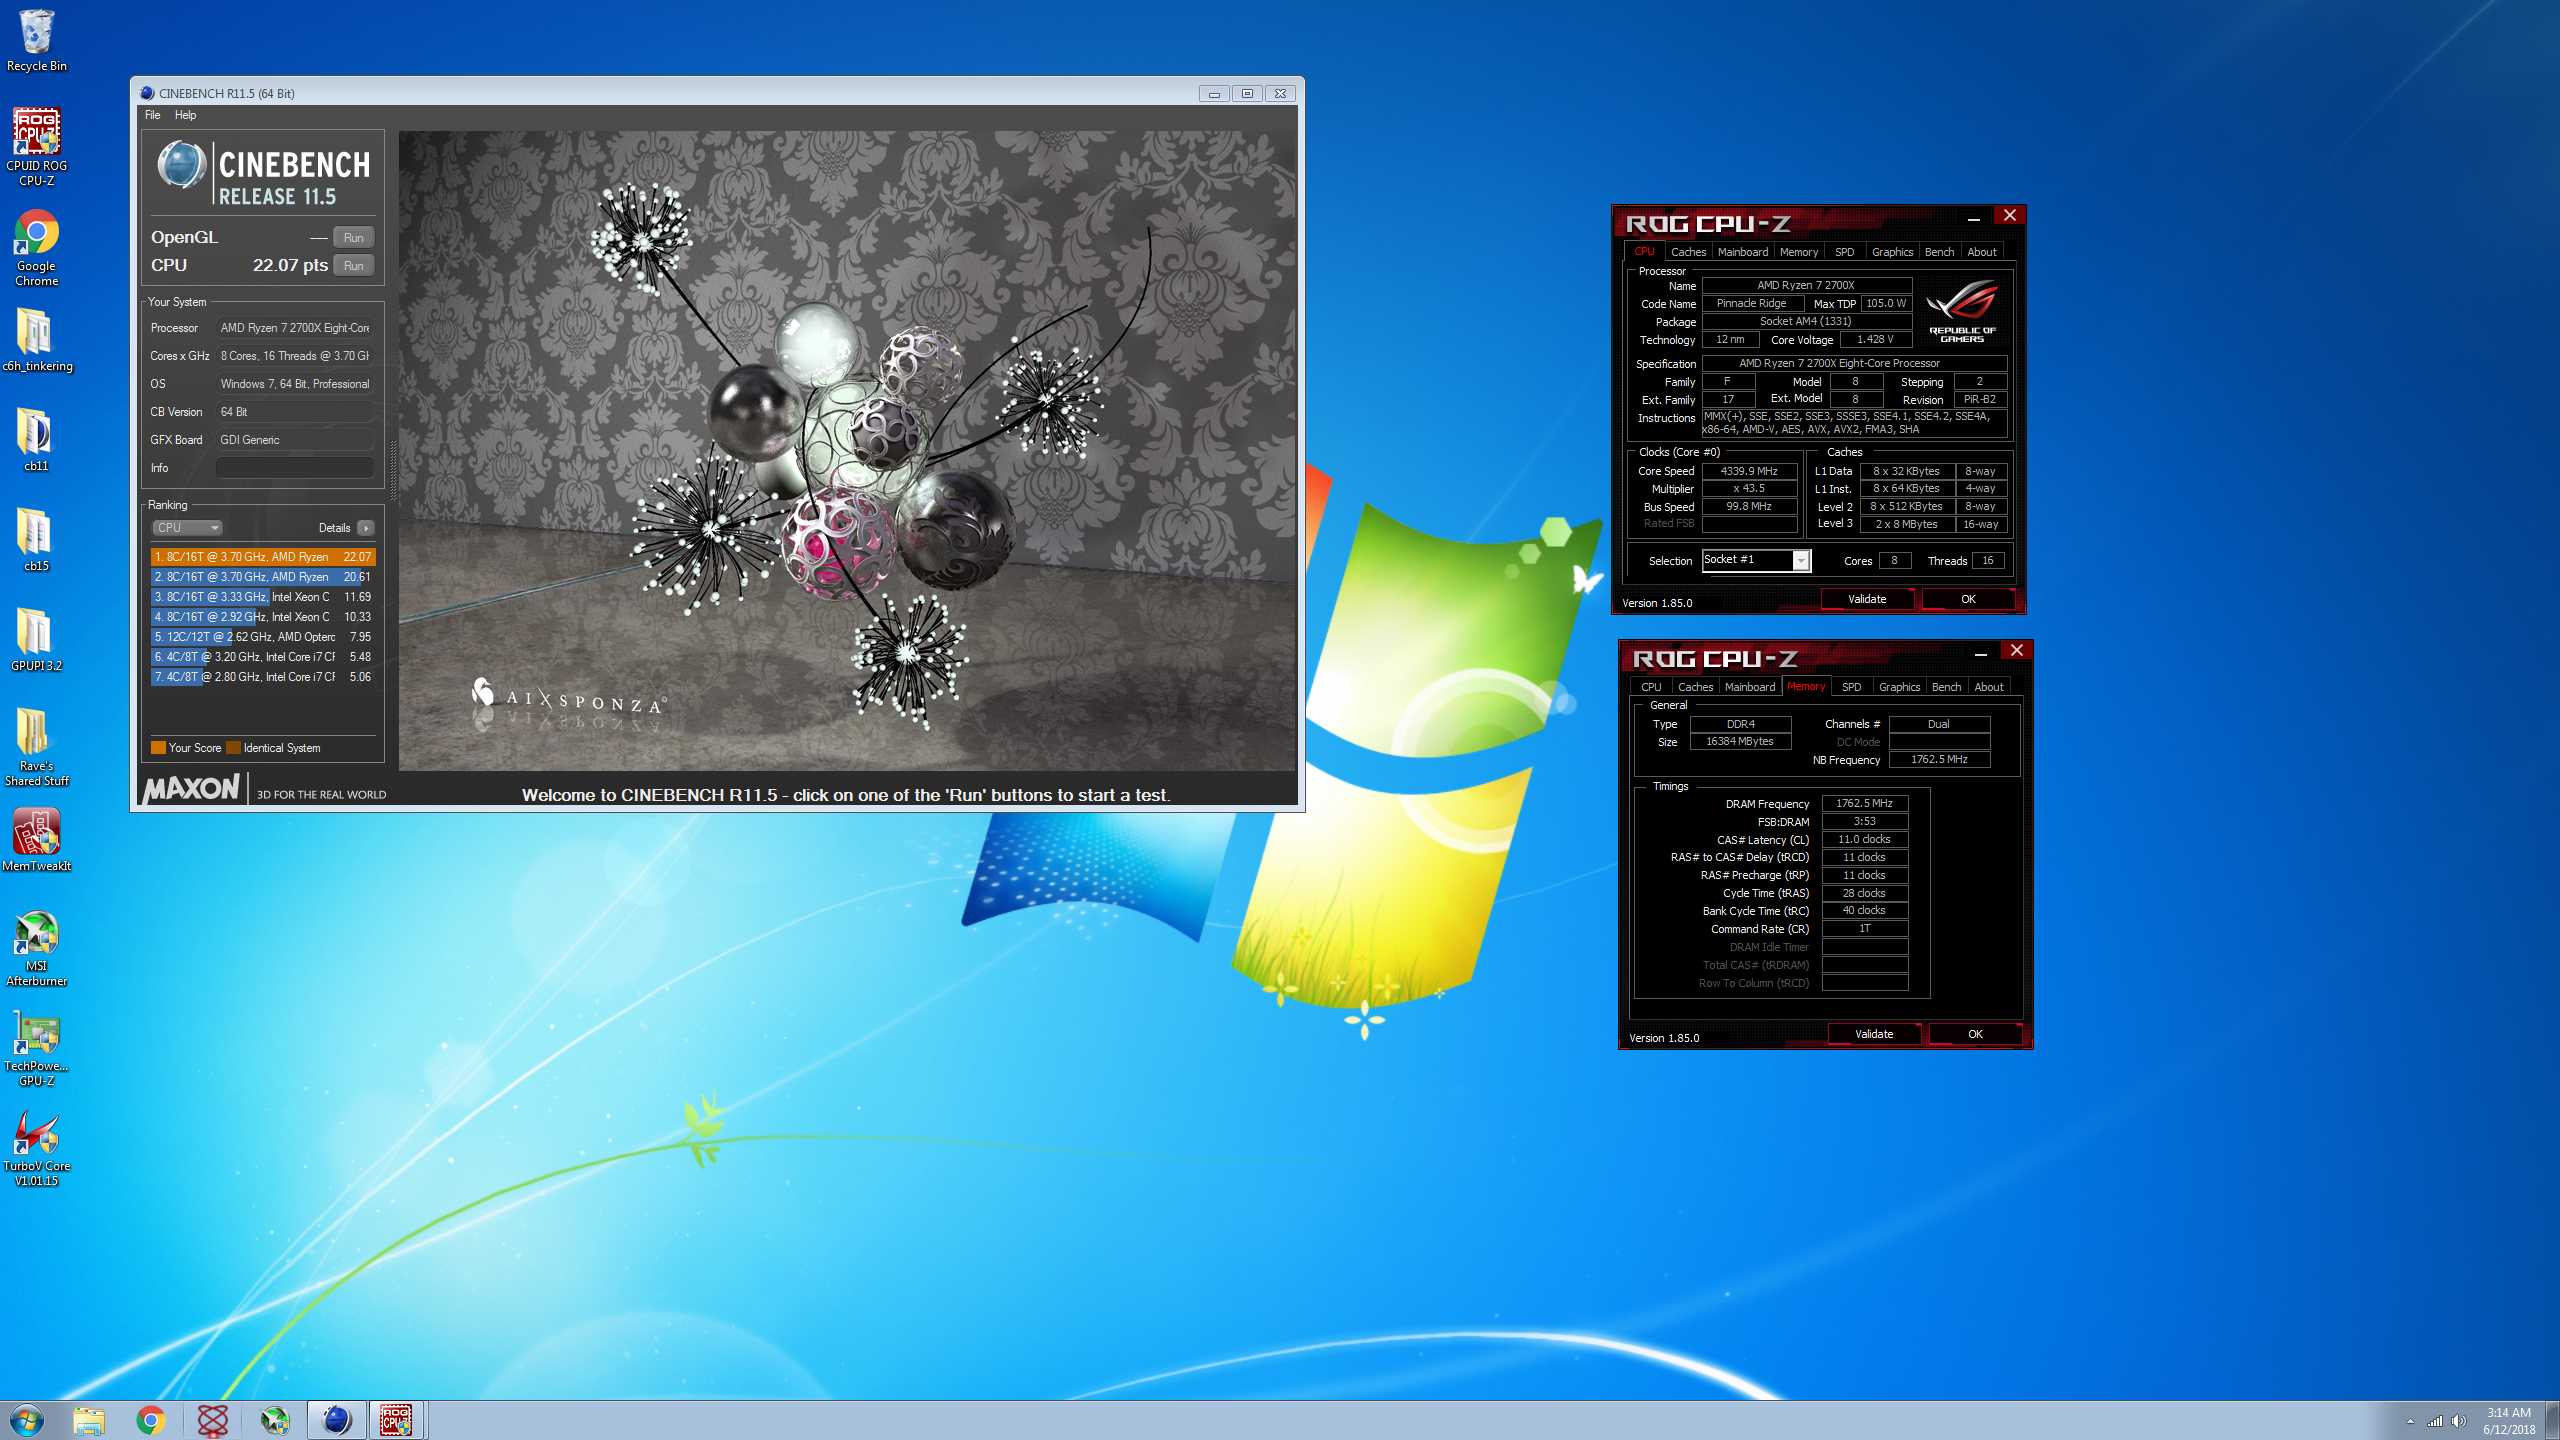Viewport: 2560px width, 1440px height.
Task: Click Validate in upper CPU-Z window
Action: pos(1866,599)
